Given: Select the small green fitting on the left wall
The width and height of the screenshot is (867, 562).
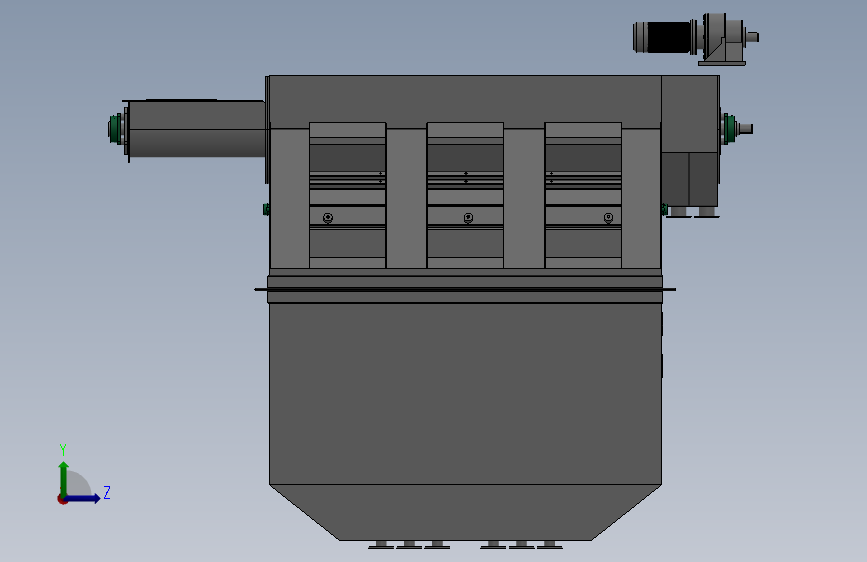Looking at the screenshot, I should click(x=266, y=209).
